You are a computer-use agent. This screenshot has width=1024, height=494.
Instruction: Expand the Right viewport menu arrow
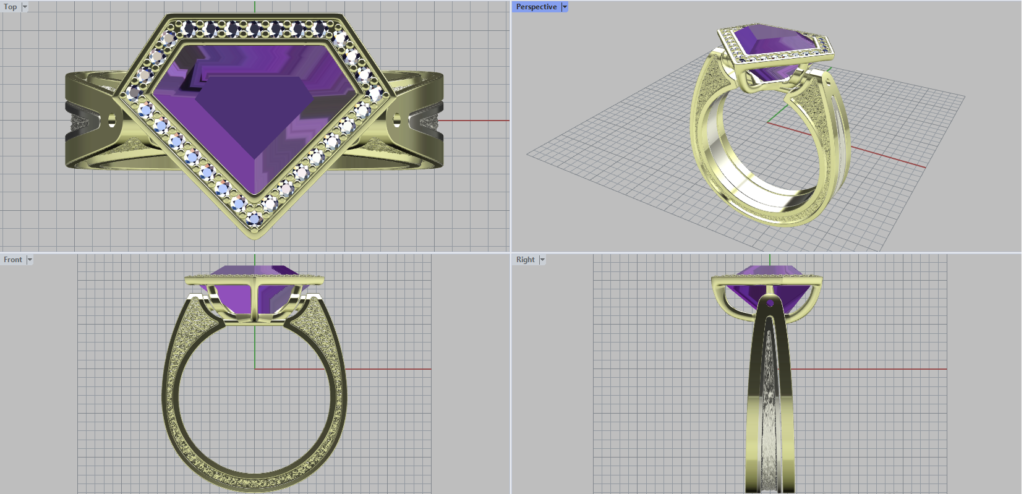tap(542, 260)
